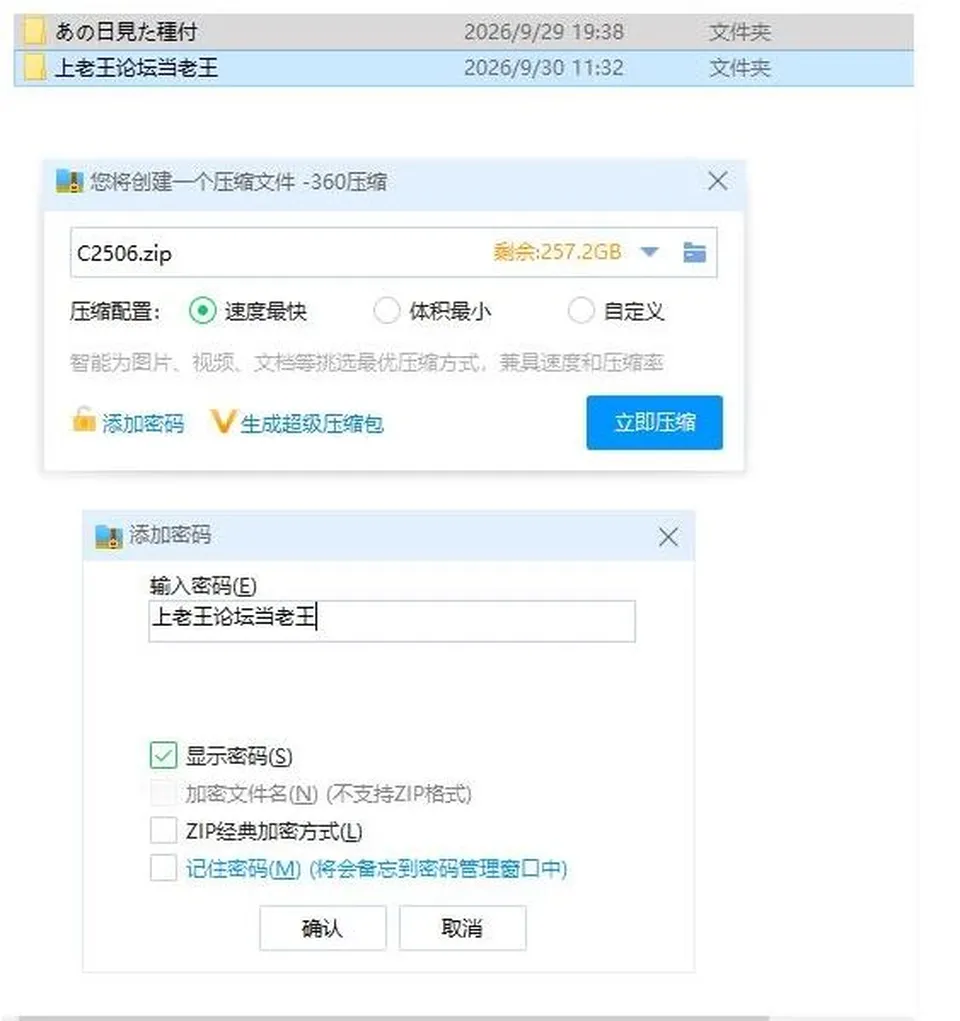Select folder name あの日見た種付
Screen dimensions: 960x1021
126,31
